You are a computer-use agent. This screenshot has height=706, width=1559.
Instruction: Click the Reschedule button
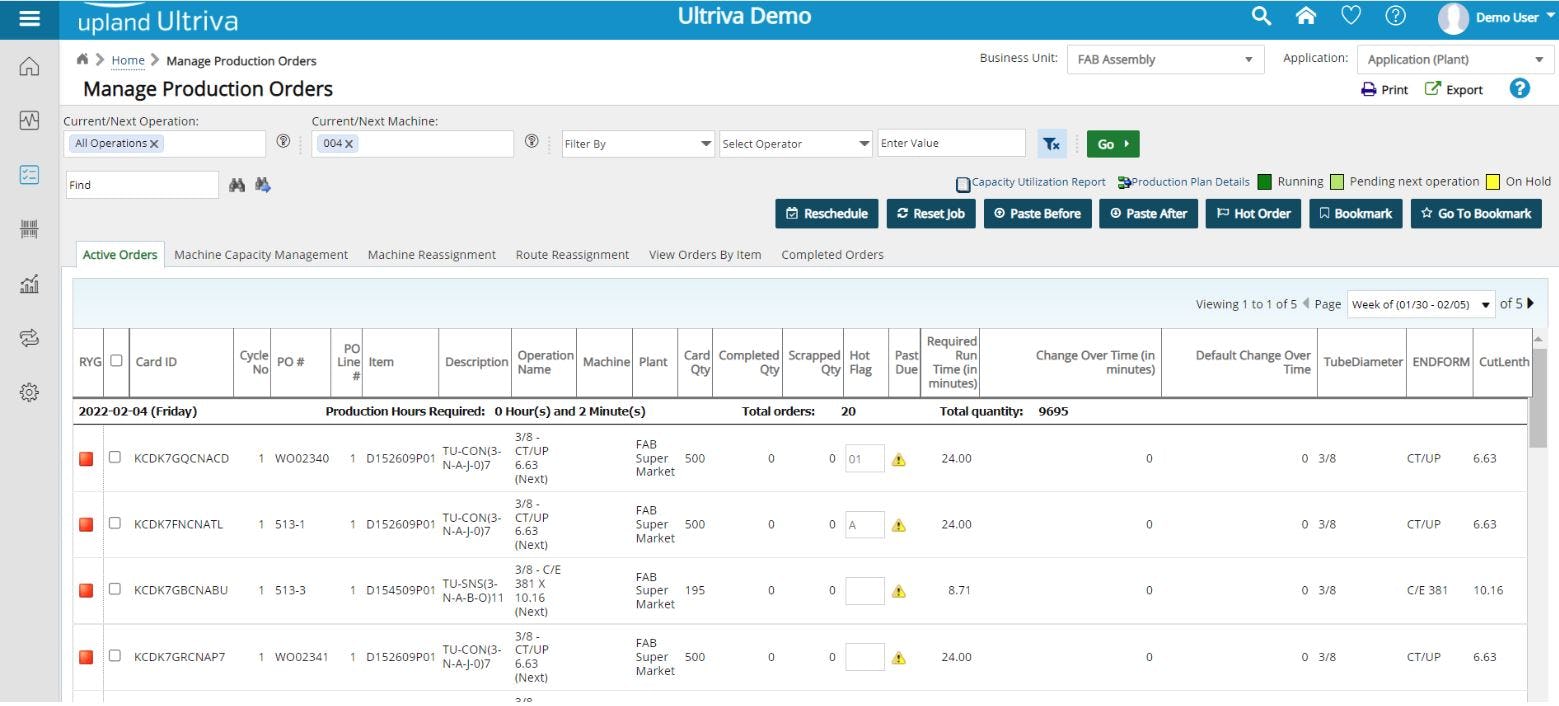pos(826,213)
